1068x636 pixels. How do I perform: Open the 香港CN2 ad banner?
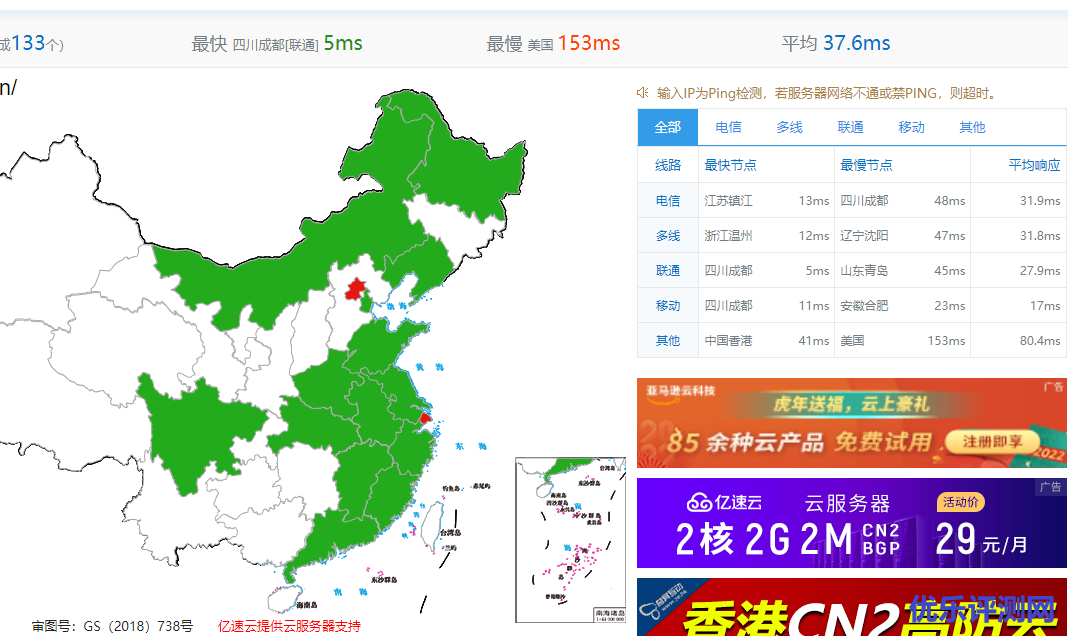point(851,607)
